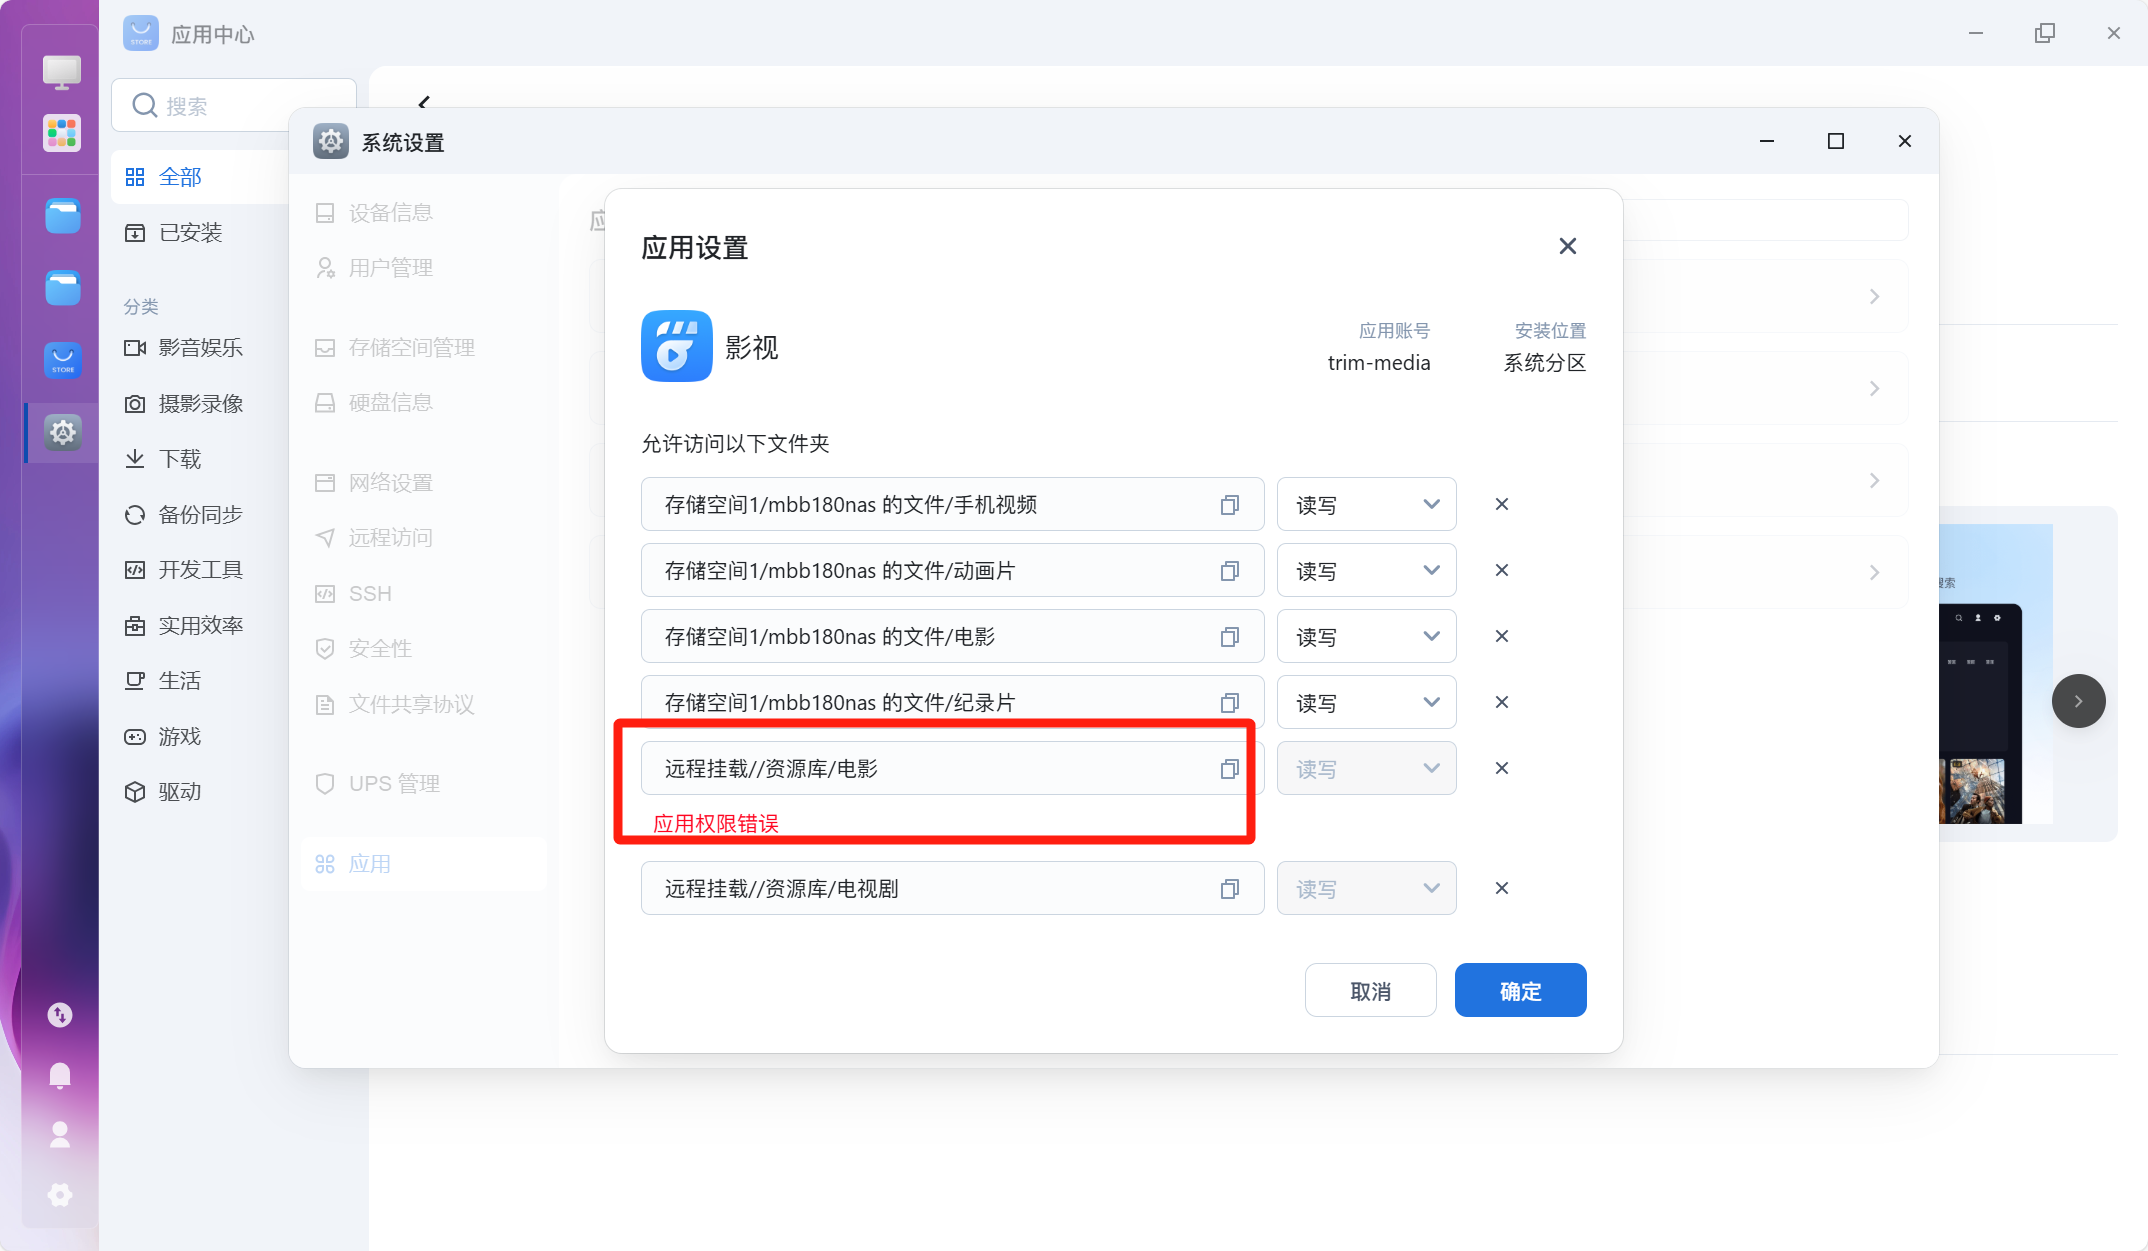Open the first blue folder dock icon

point(62,216)
